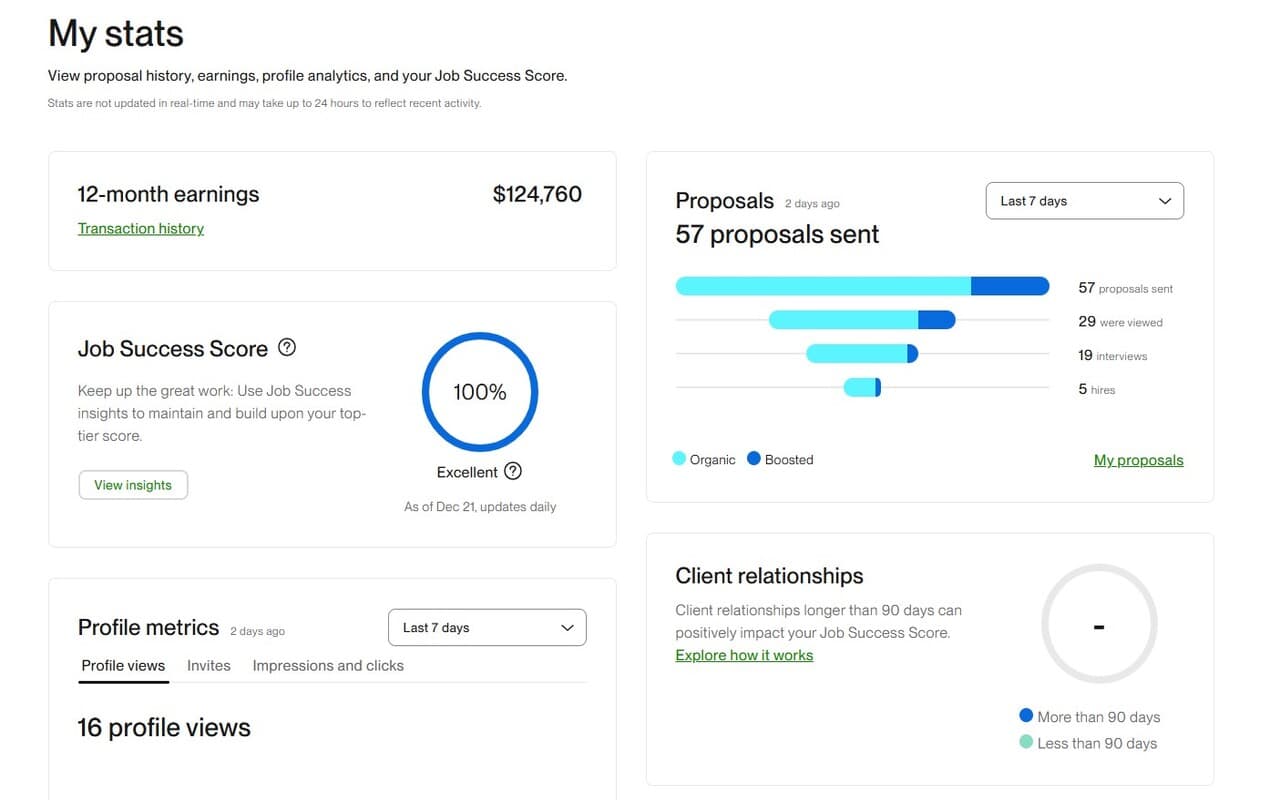This screenshot has width=1280, height=800.
Task: Follow the Explore how it works link
Action: point(744,654)
